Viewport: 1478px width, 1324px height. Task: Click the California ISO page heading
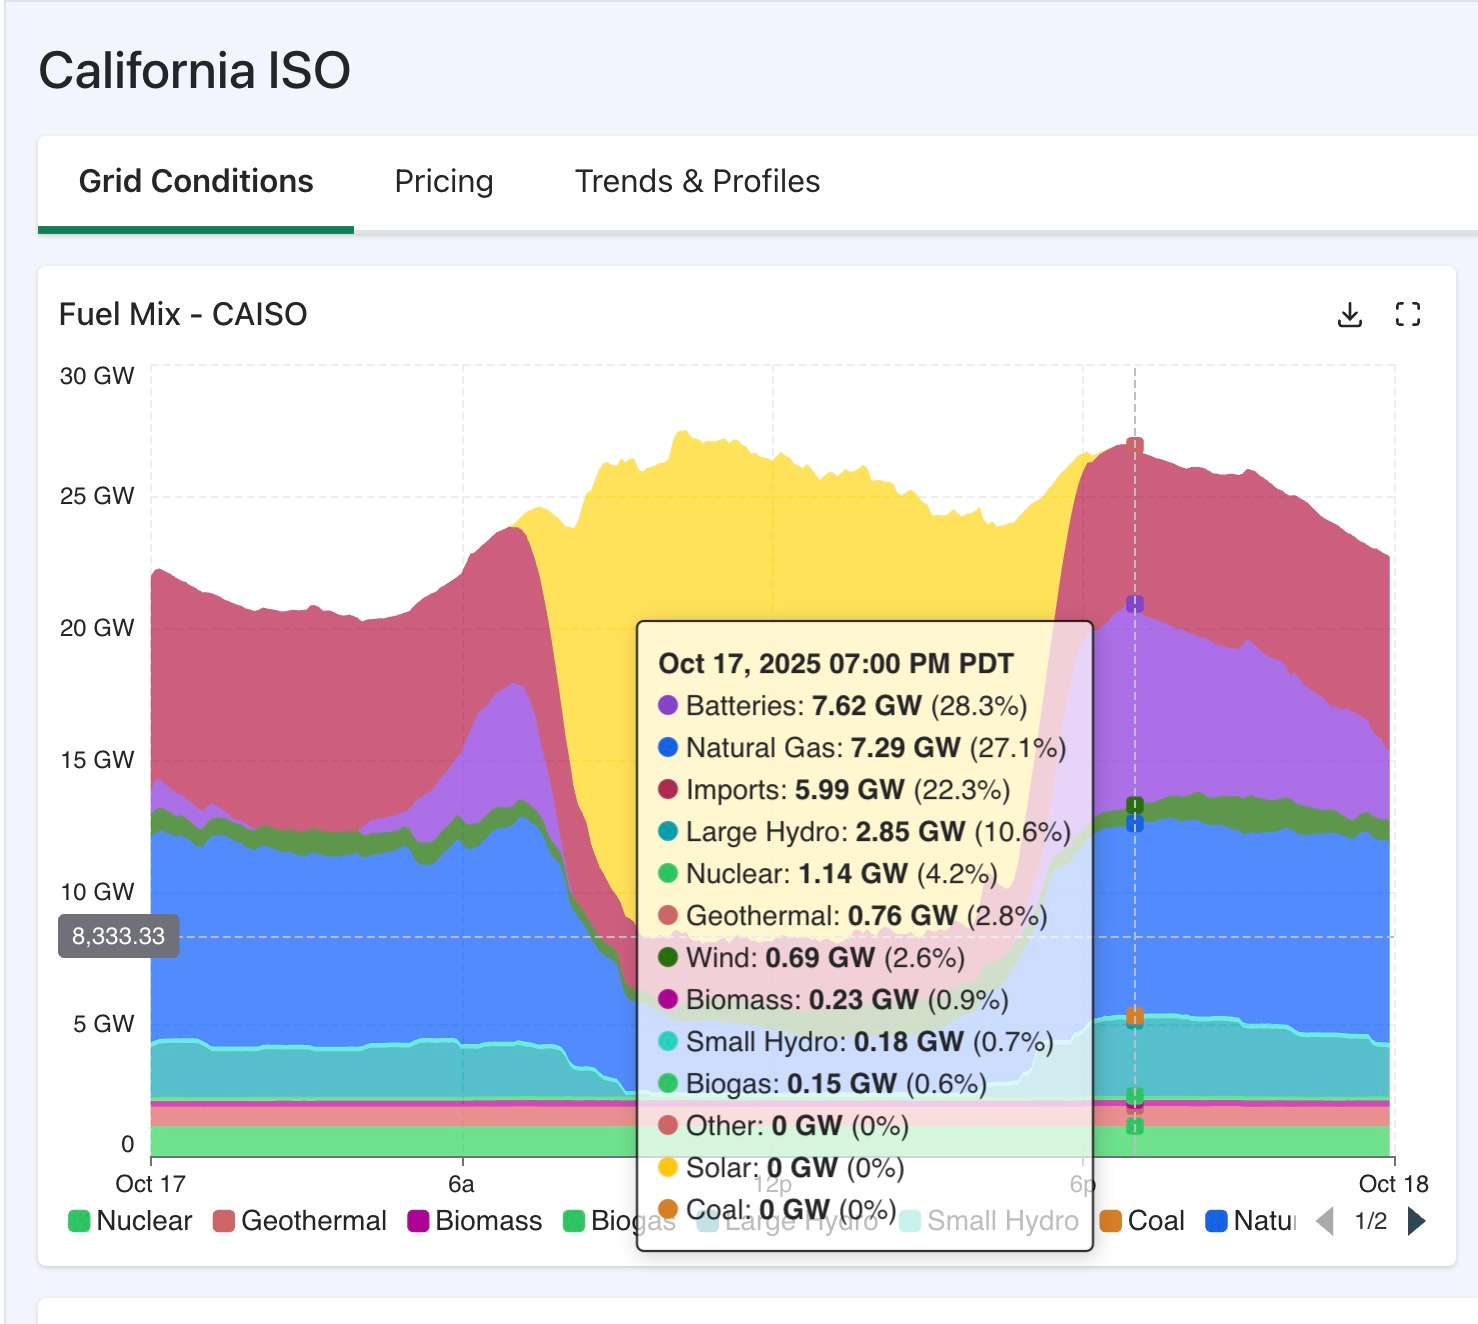[194, 71]
